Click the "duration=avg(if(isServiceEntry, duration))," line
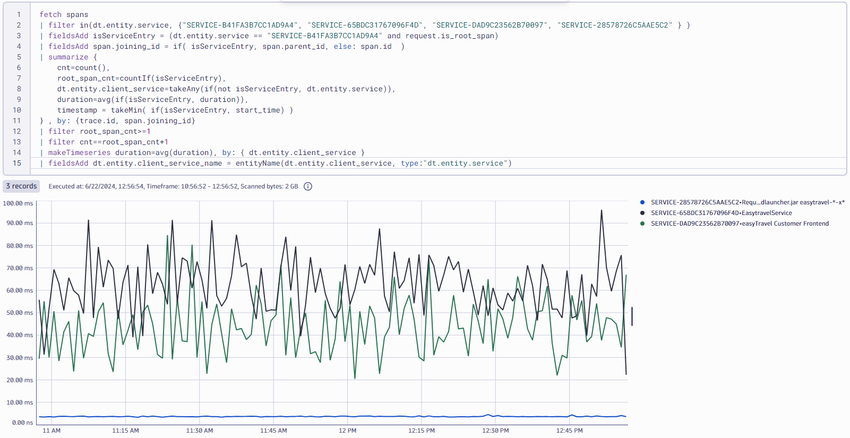This screenshot has height=438, width=850. coord(152,99)
